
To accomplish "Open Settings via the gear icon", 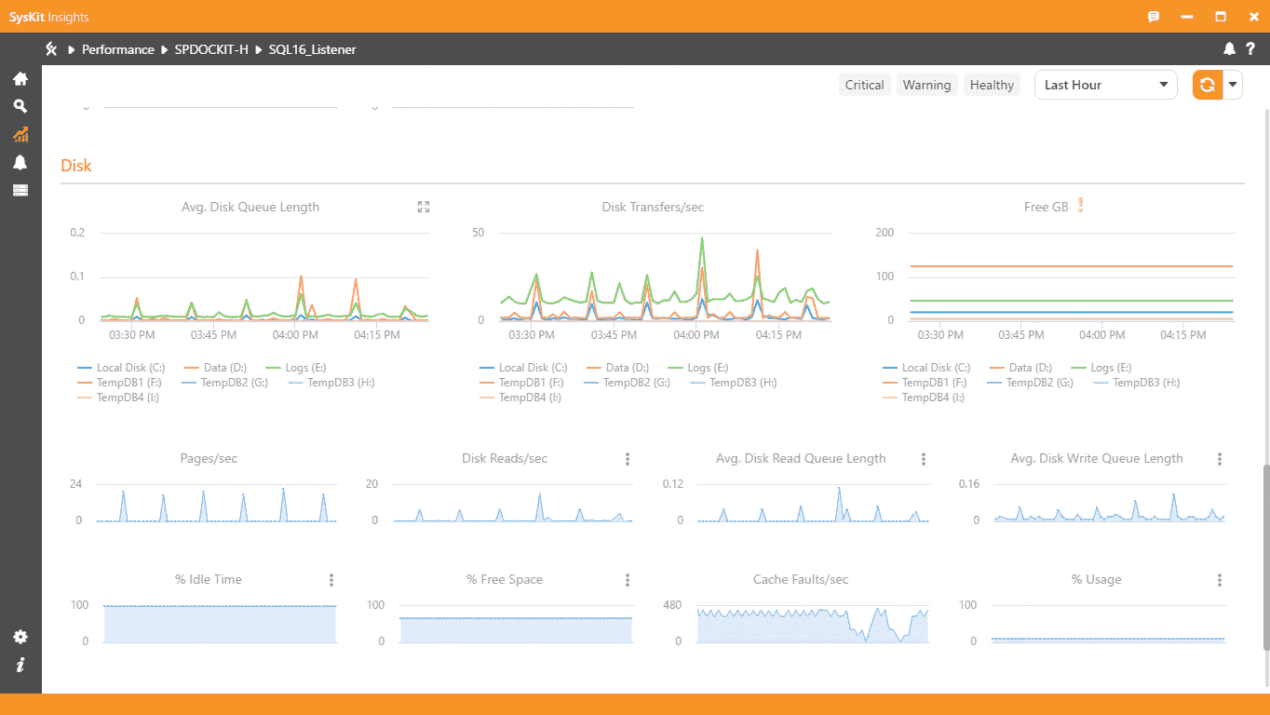I will pos(20,637).
